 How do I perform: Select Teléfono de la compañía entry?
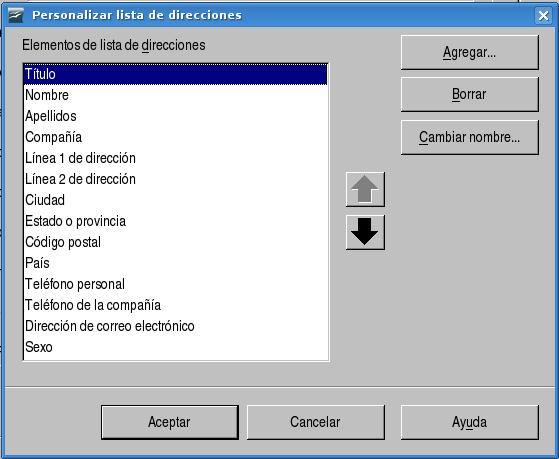(175, 305)
